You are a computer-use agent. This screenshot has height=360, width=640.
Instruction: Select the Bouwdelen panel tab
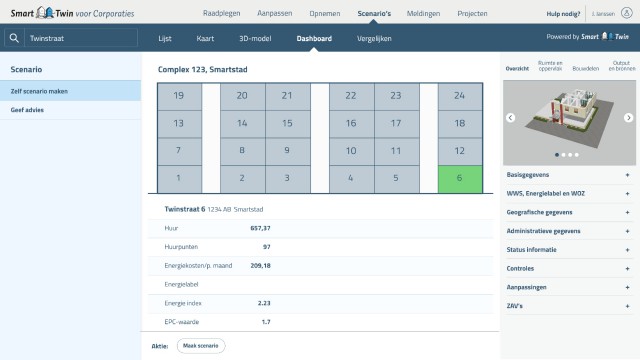[586, 69]
